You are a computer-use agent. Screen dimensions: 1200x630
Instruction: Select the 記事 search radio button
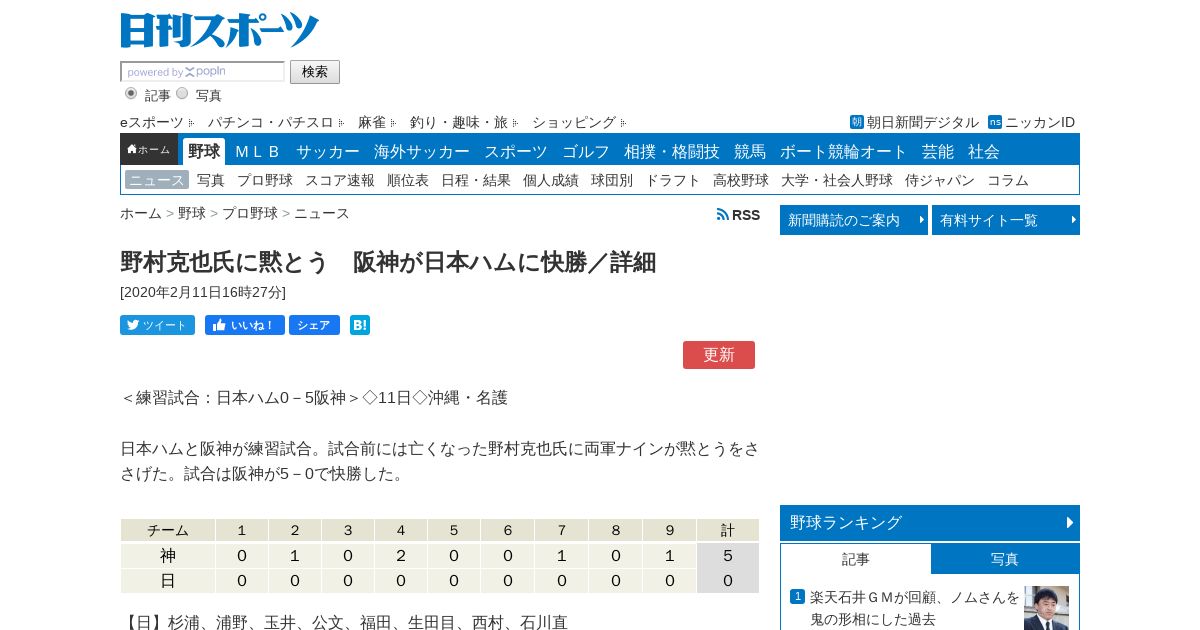(131, 93)
